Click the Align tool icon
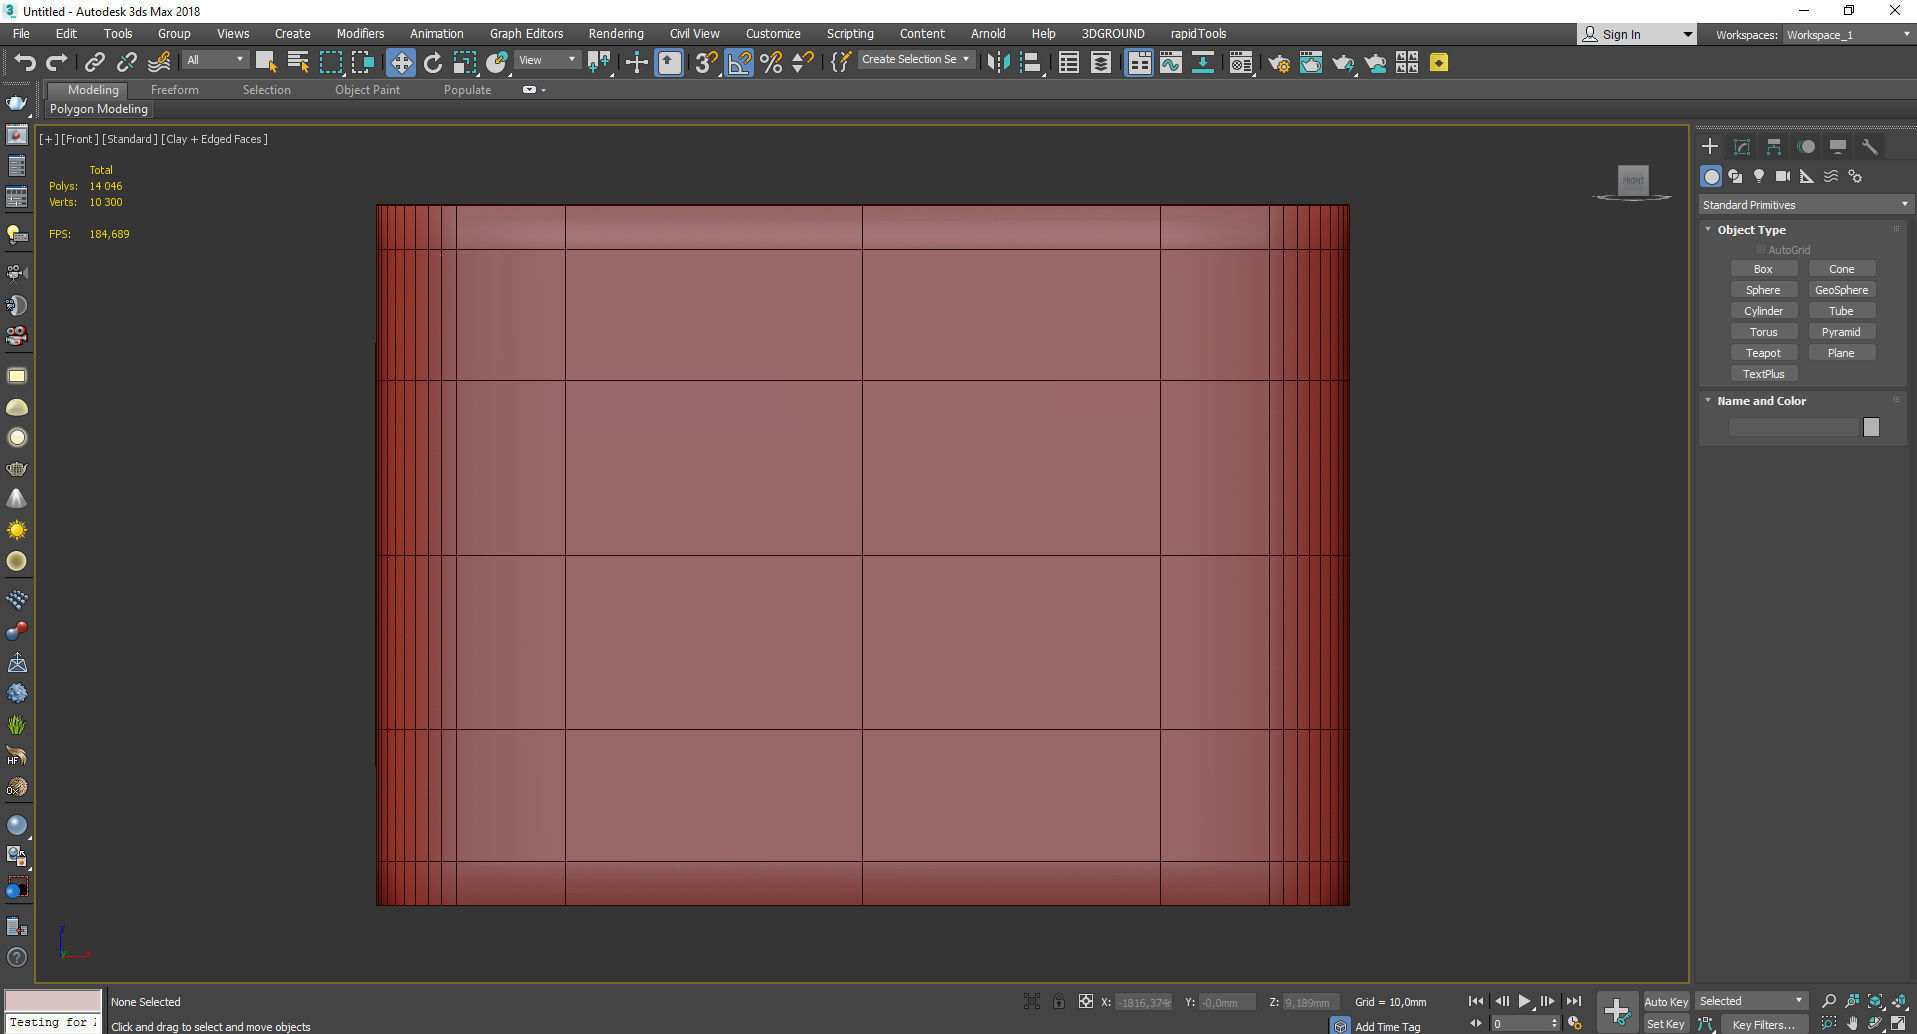The height and width of the screenshot is (1034, 1917). [1031, 63]
